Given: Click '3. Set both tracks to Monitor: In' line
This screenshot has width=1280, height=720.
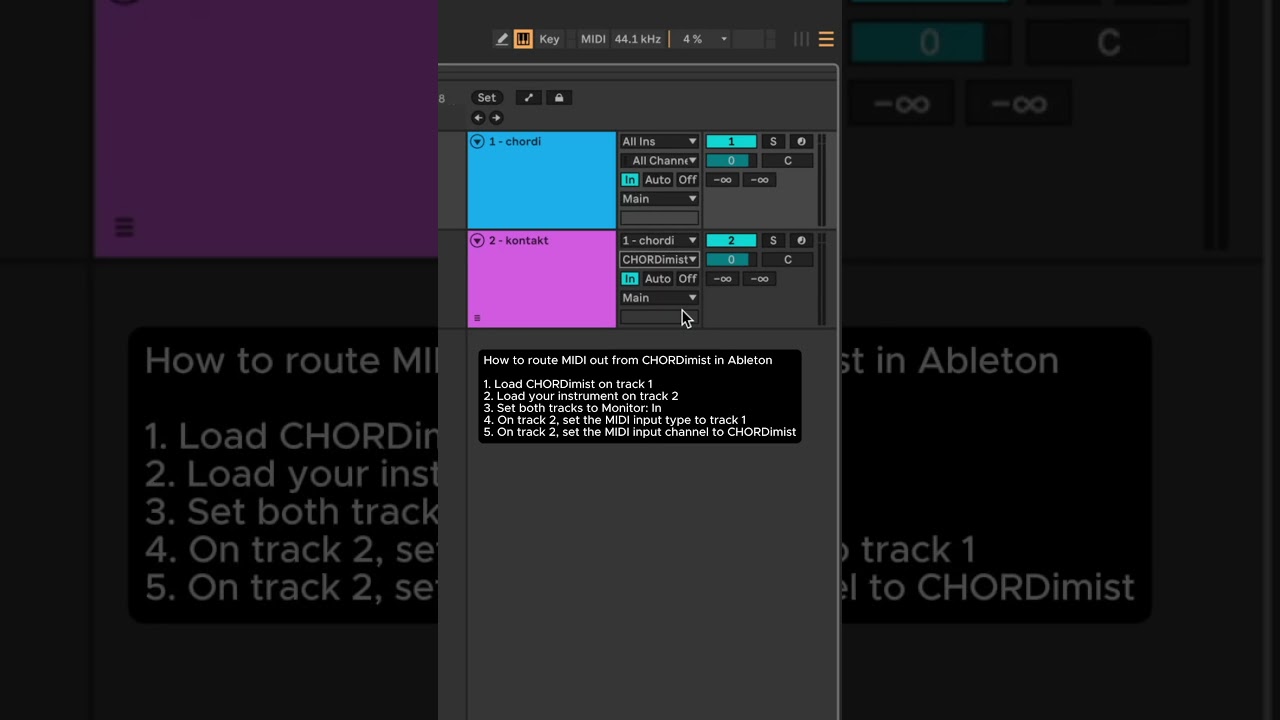Looking at the screenshot, I should coord(572,408).
